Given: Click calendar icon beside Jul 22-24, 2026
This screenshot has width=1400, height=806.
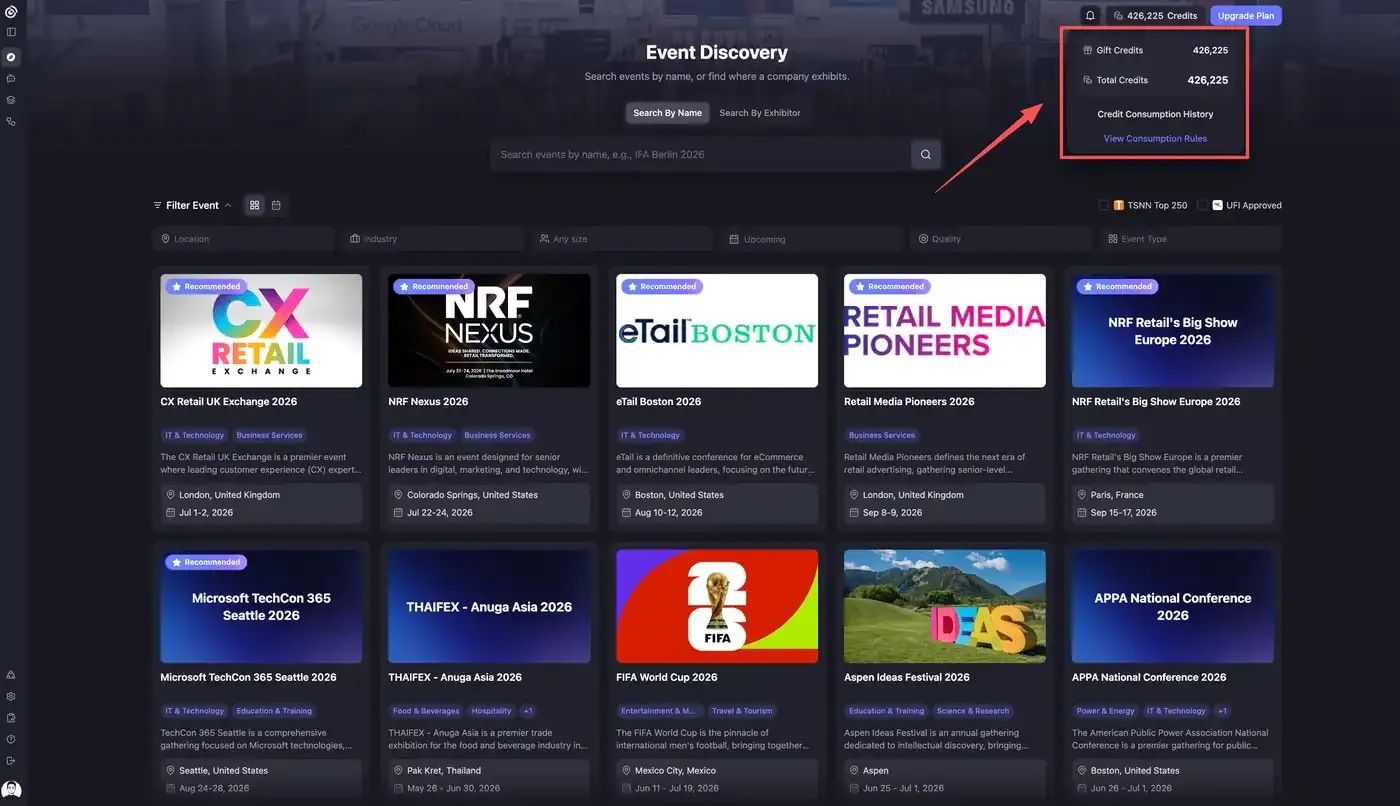Looking at the screenshot, I should [398, 513].
